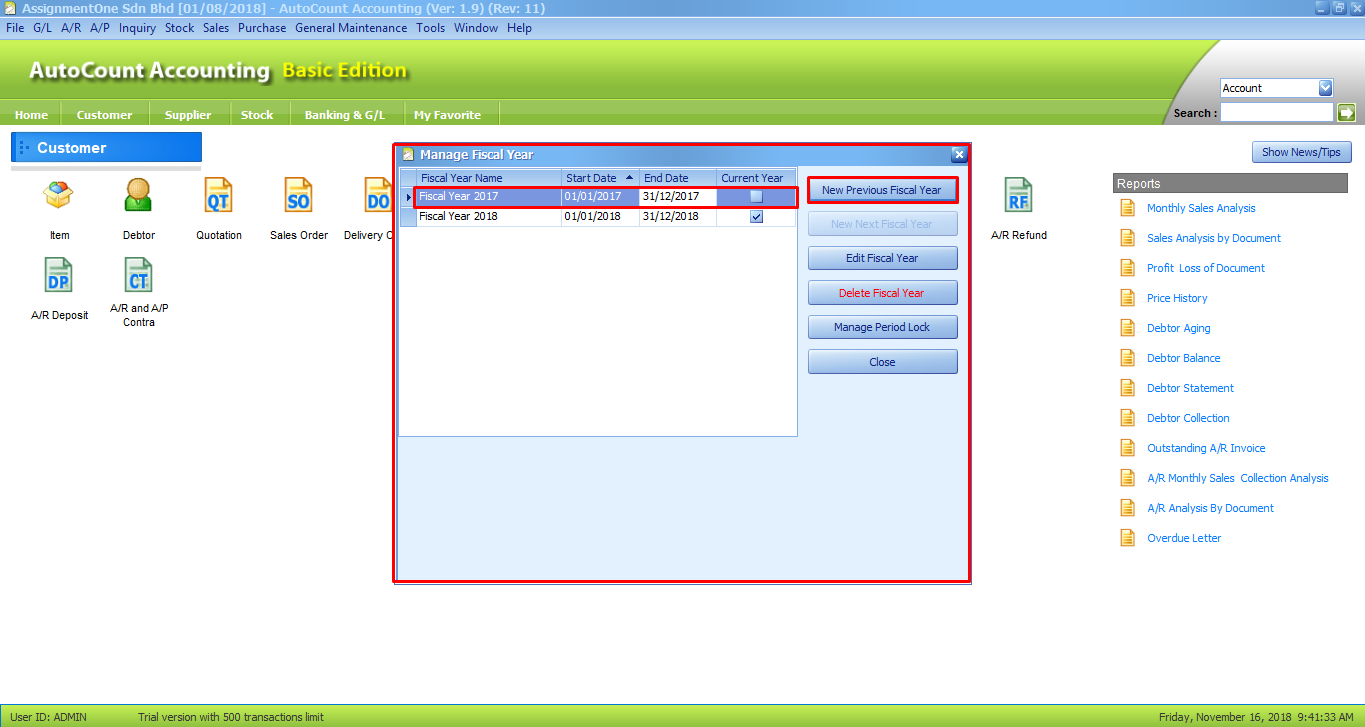Open the Purchase menu
Viewport: 1365px width, 727px height.
(262, 28)
